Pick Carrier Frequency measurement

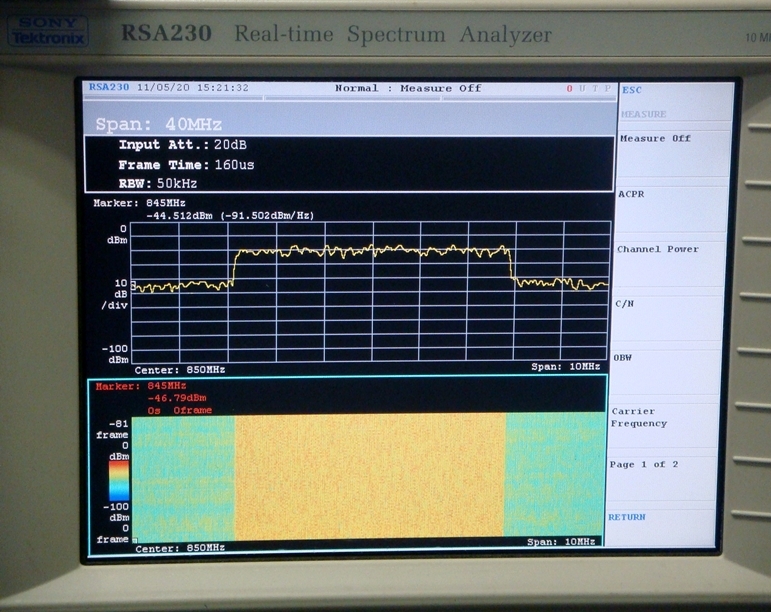(x=639, y=417)
